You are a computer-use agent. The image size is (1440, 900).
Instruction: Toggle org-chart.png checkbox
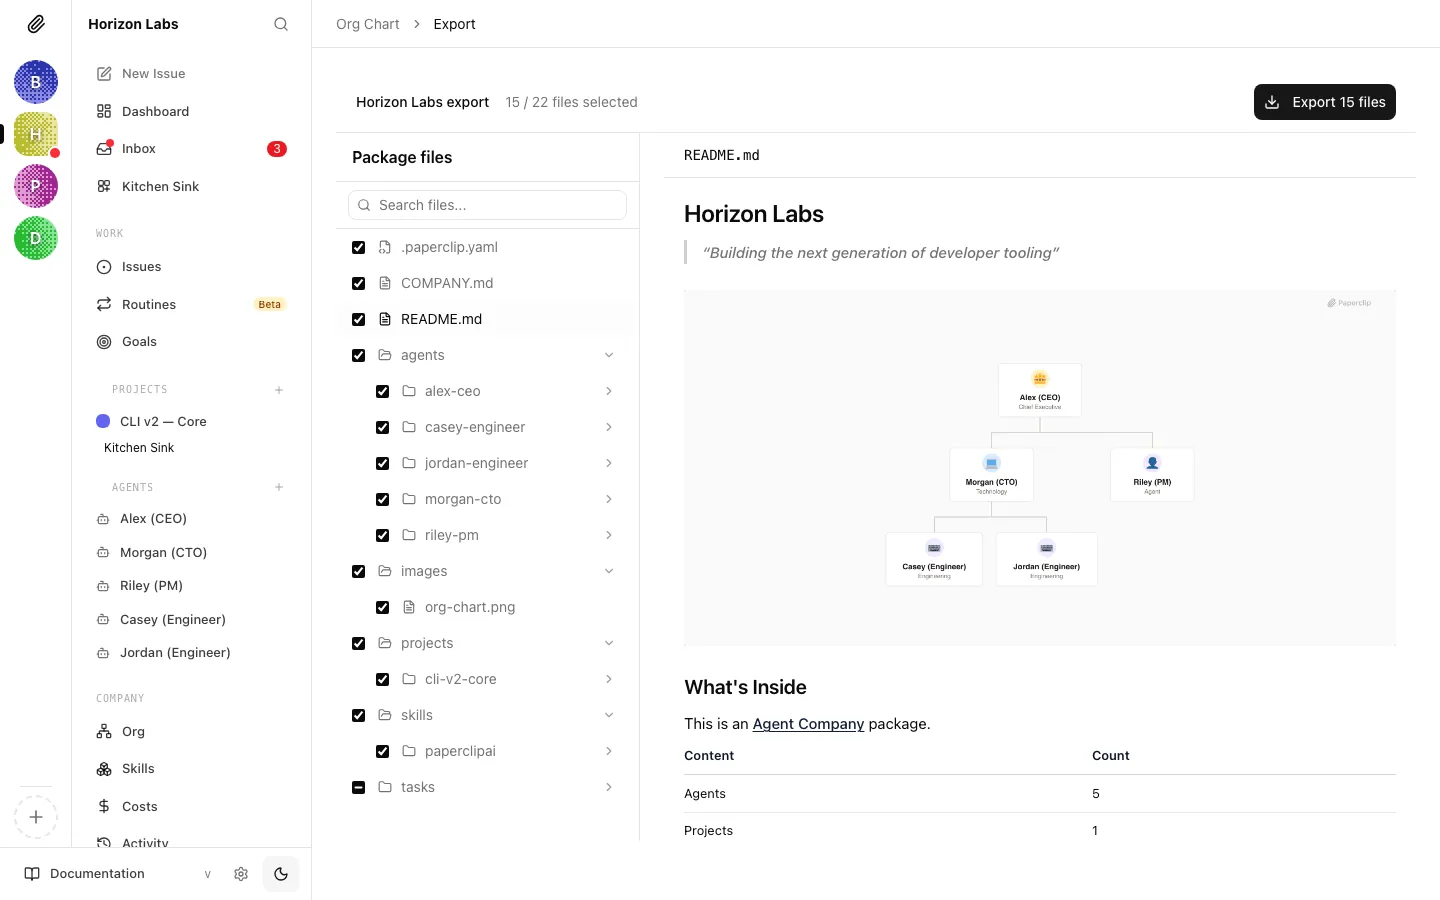(382, 607)
